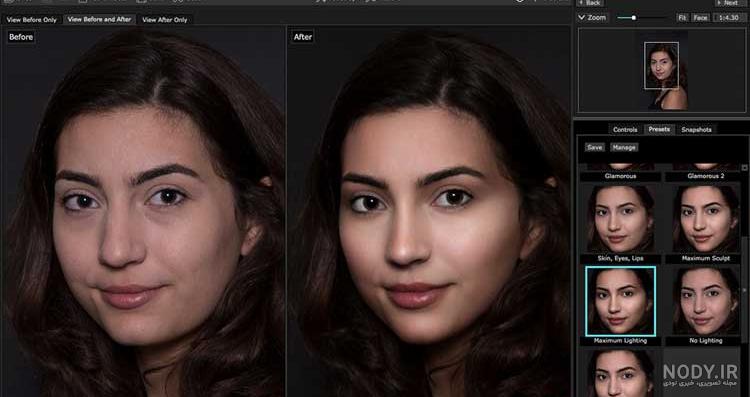Switch to the Controls tab
750x397 pixels.
click(625, 130)
